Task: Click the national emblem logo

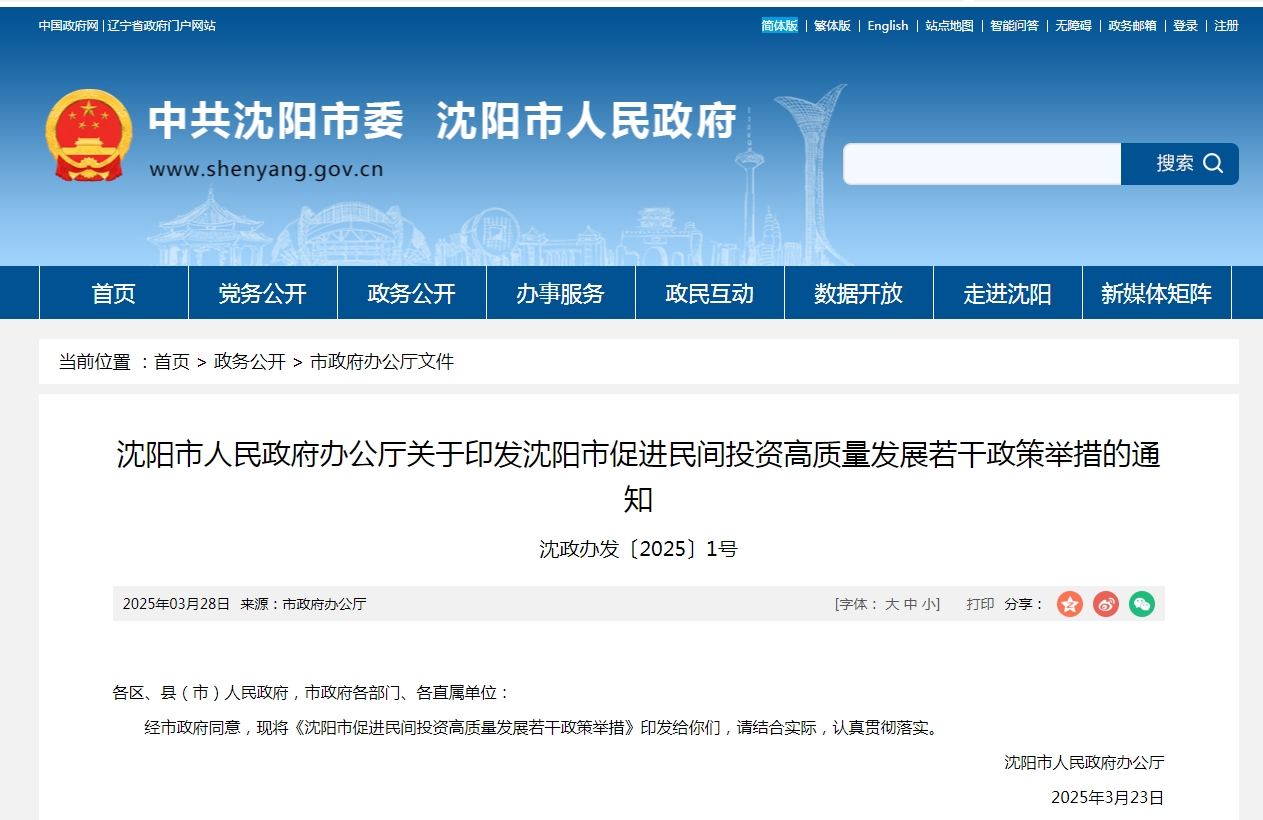Action: coord(88,135)
